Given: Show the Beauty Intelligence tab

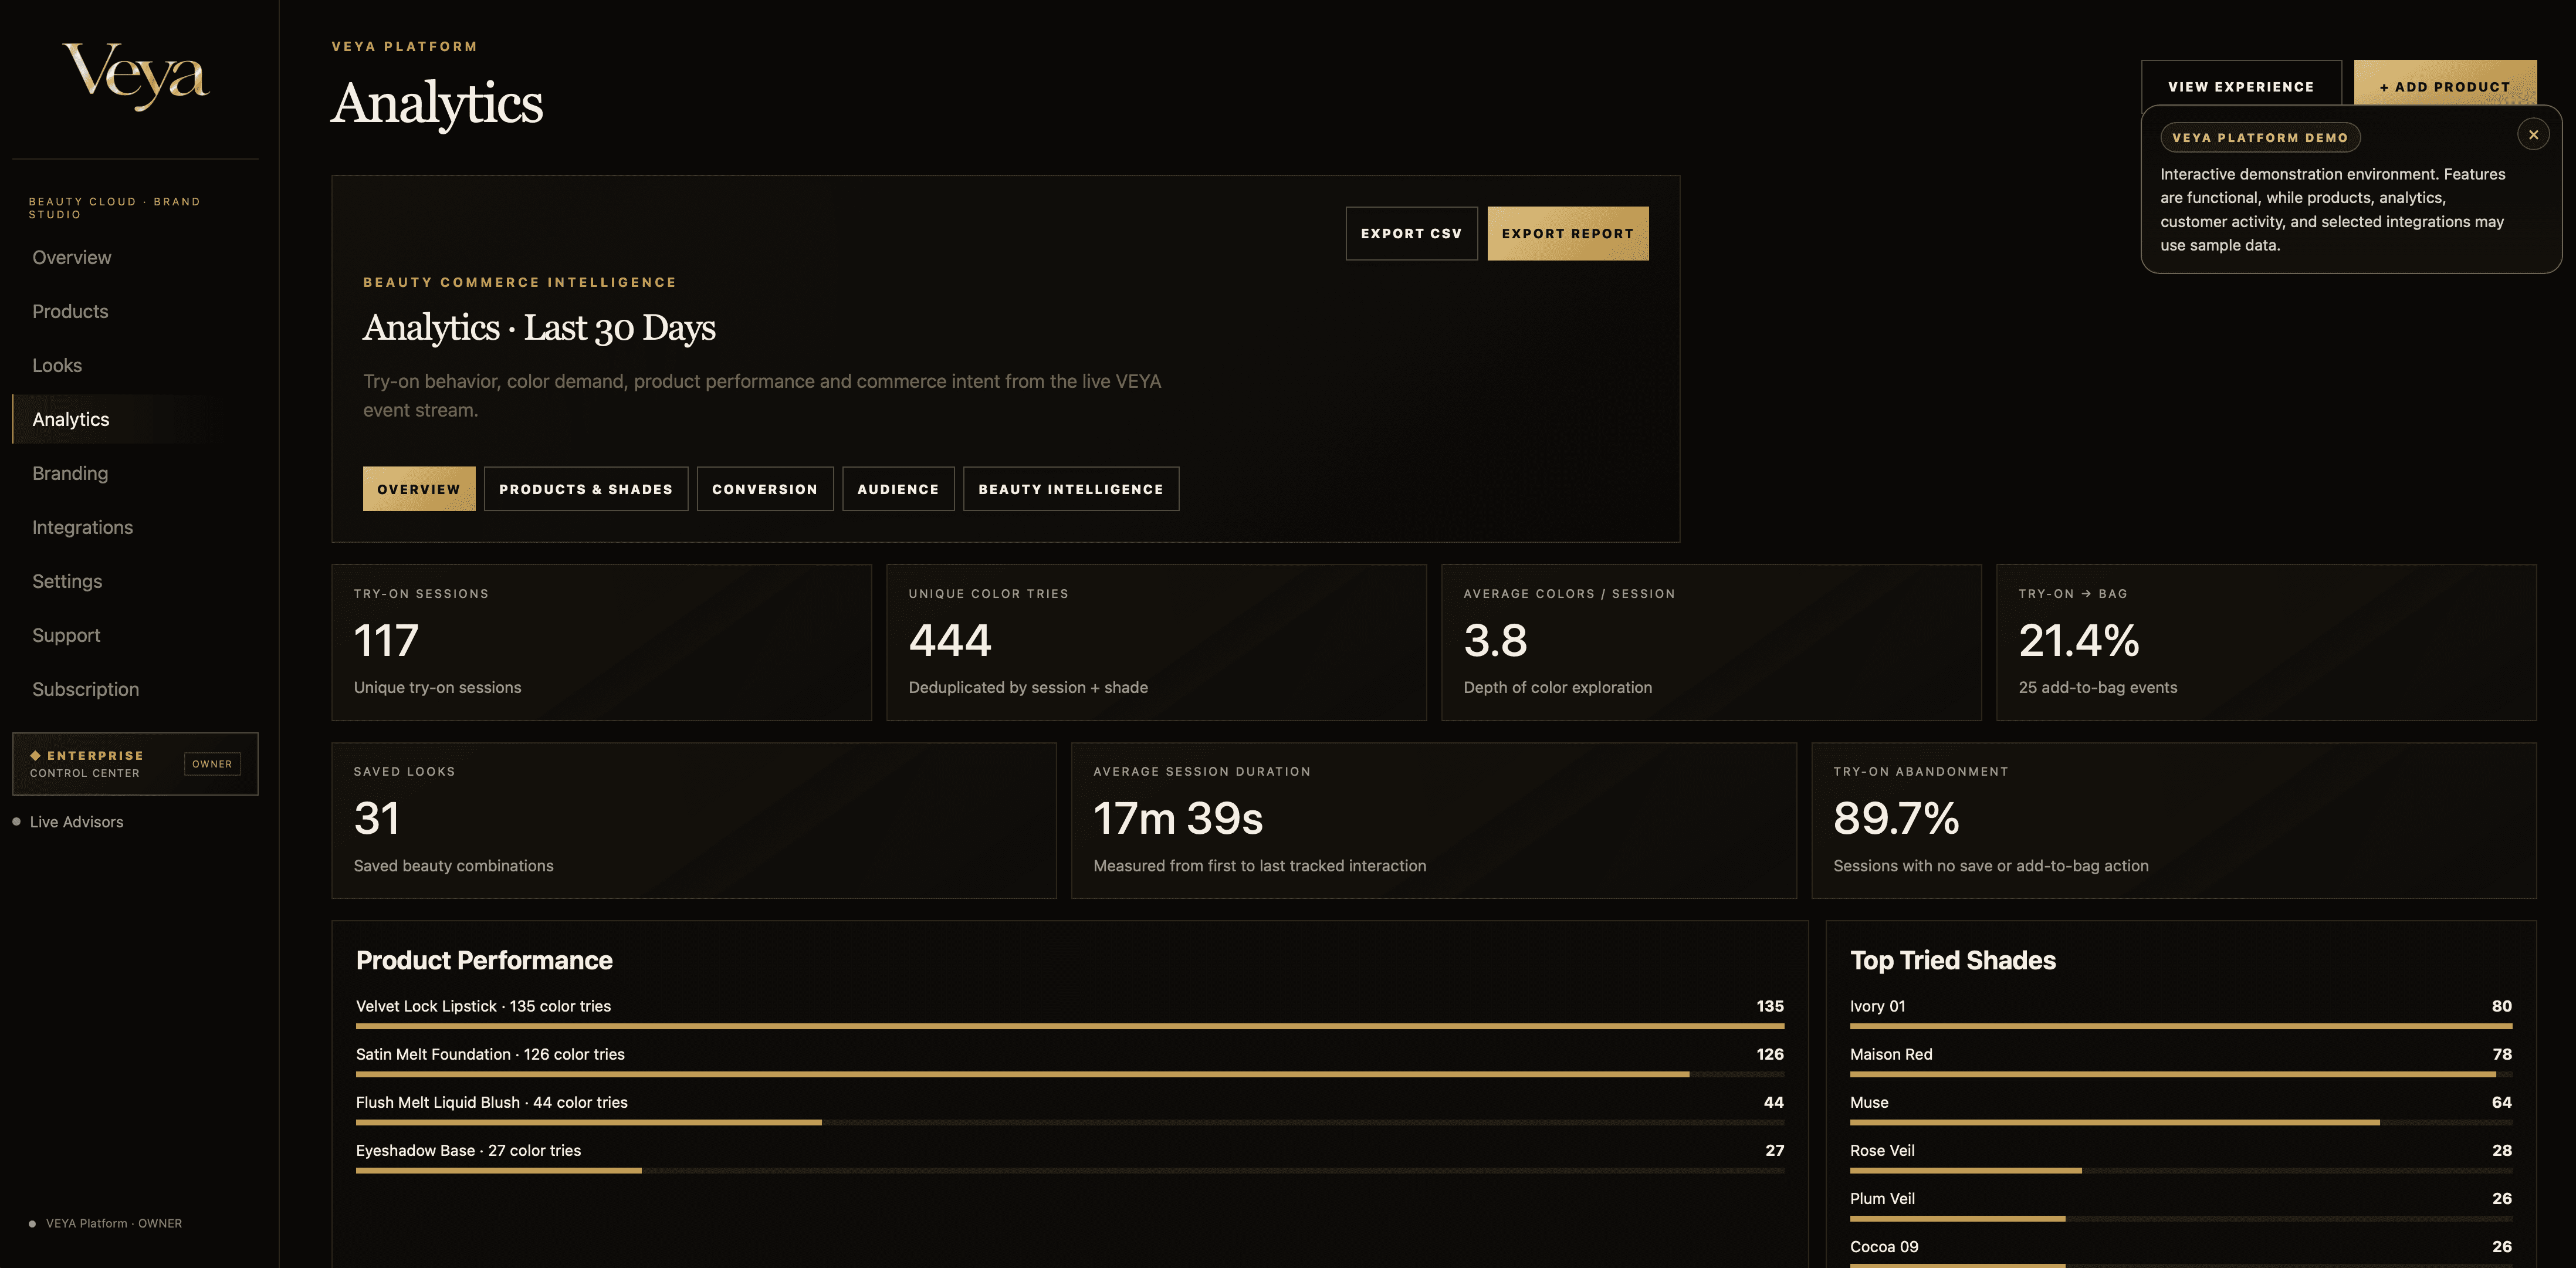Looking at the screenshot, I should pos(1071,489).
